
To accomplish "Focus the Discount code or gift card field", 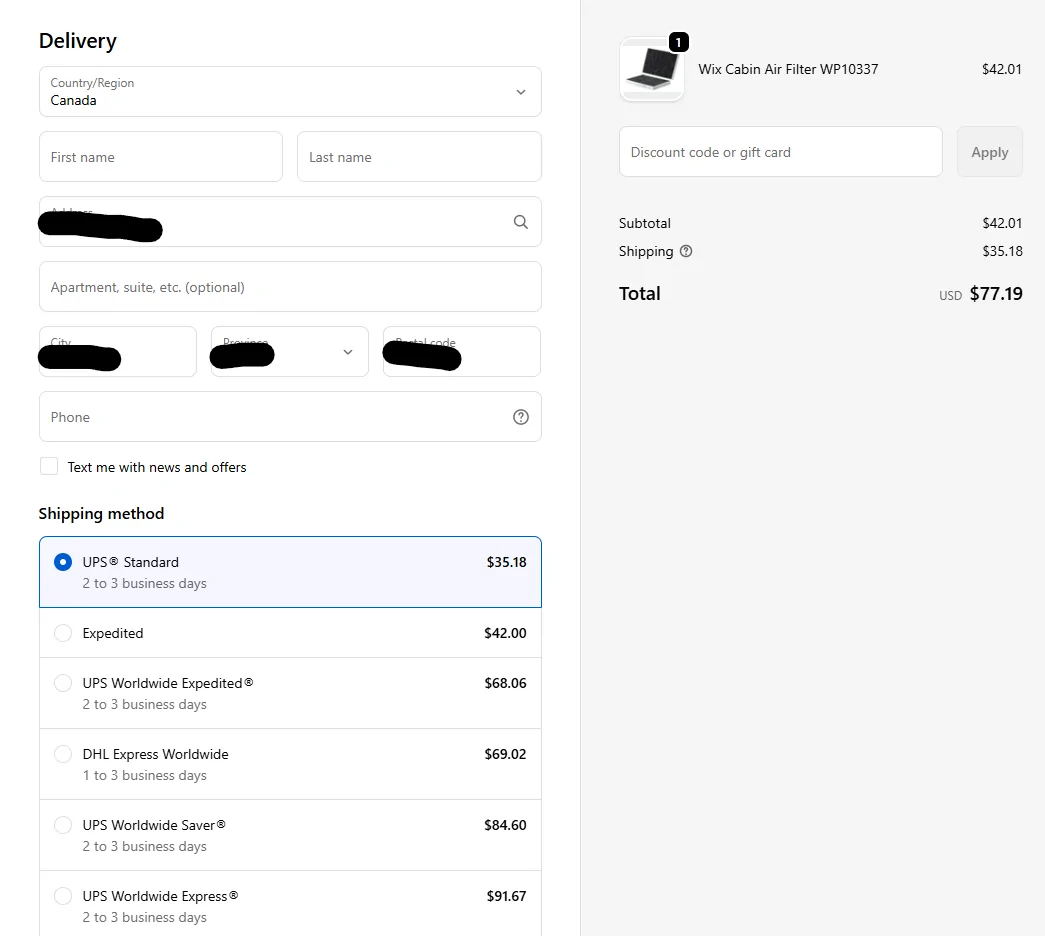I will [780, 152].
